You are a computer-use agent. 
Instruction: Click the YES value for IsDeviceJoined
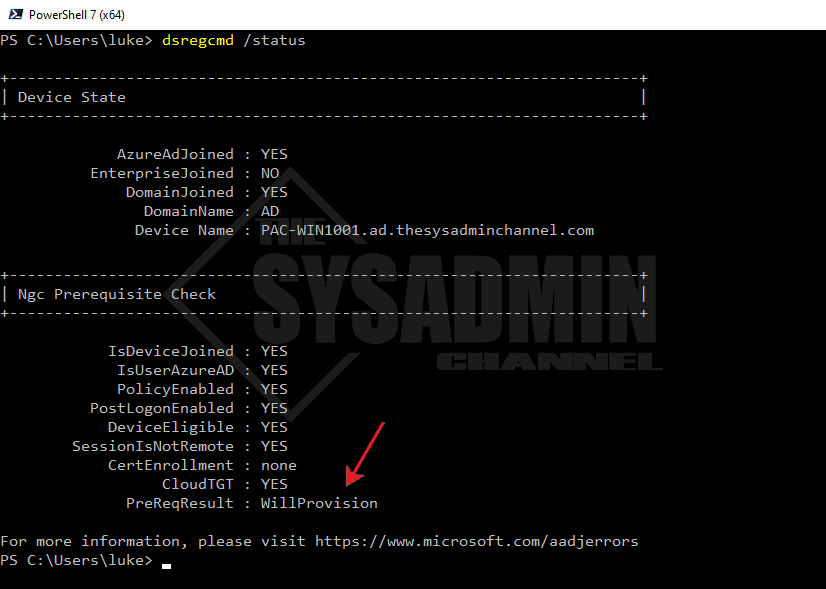(274, 351)
